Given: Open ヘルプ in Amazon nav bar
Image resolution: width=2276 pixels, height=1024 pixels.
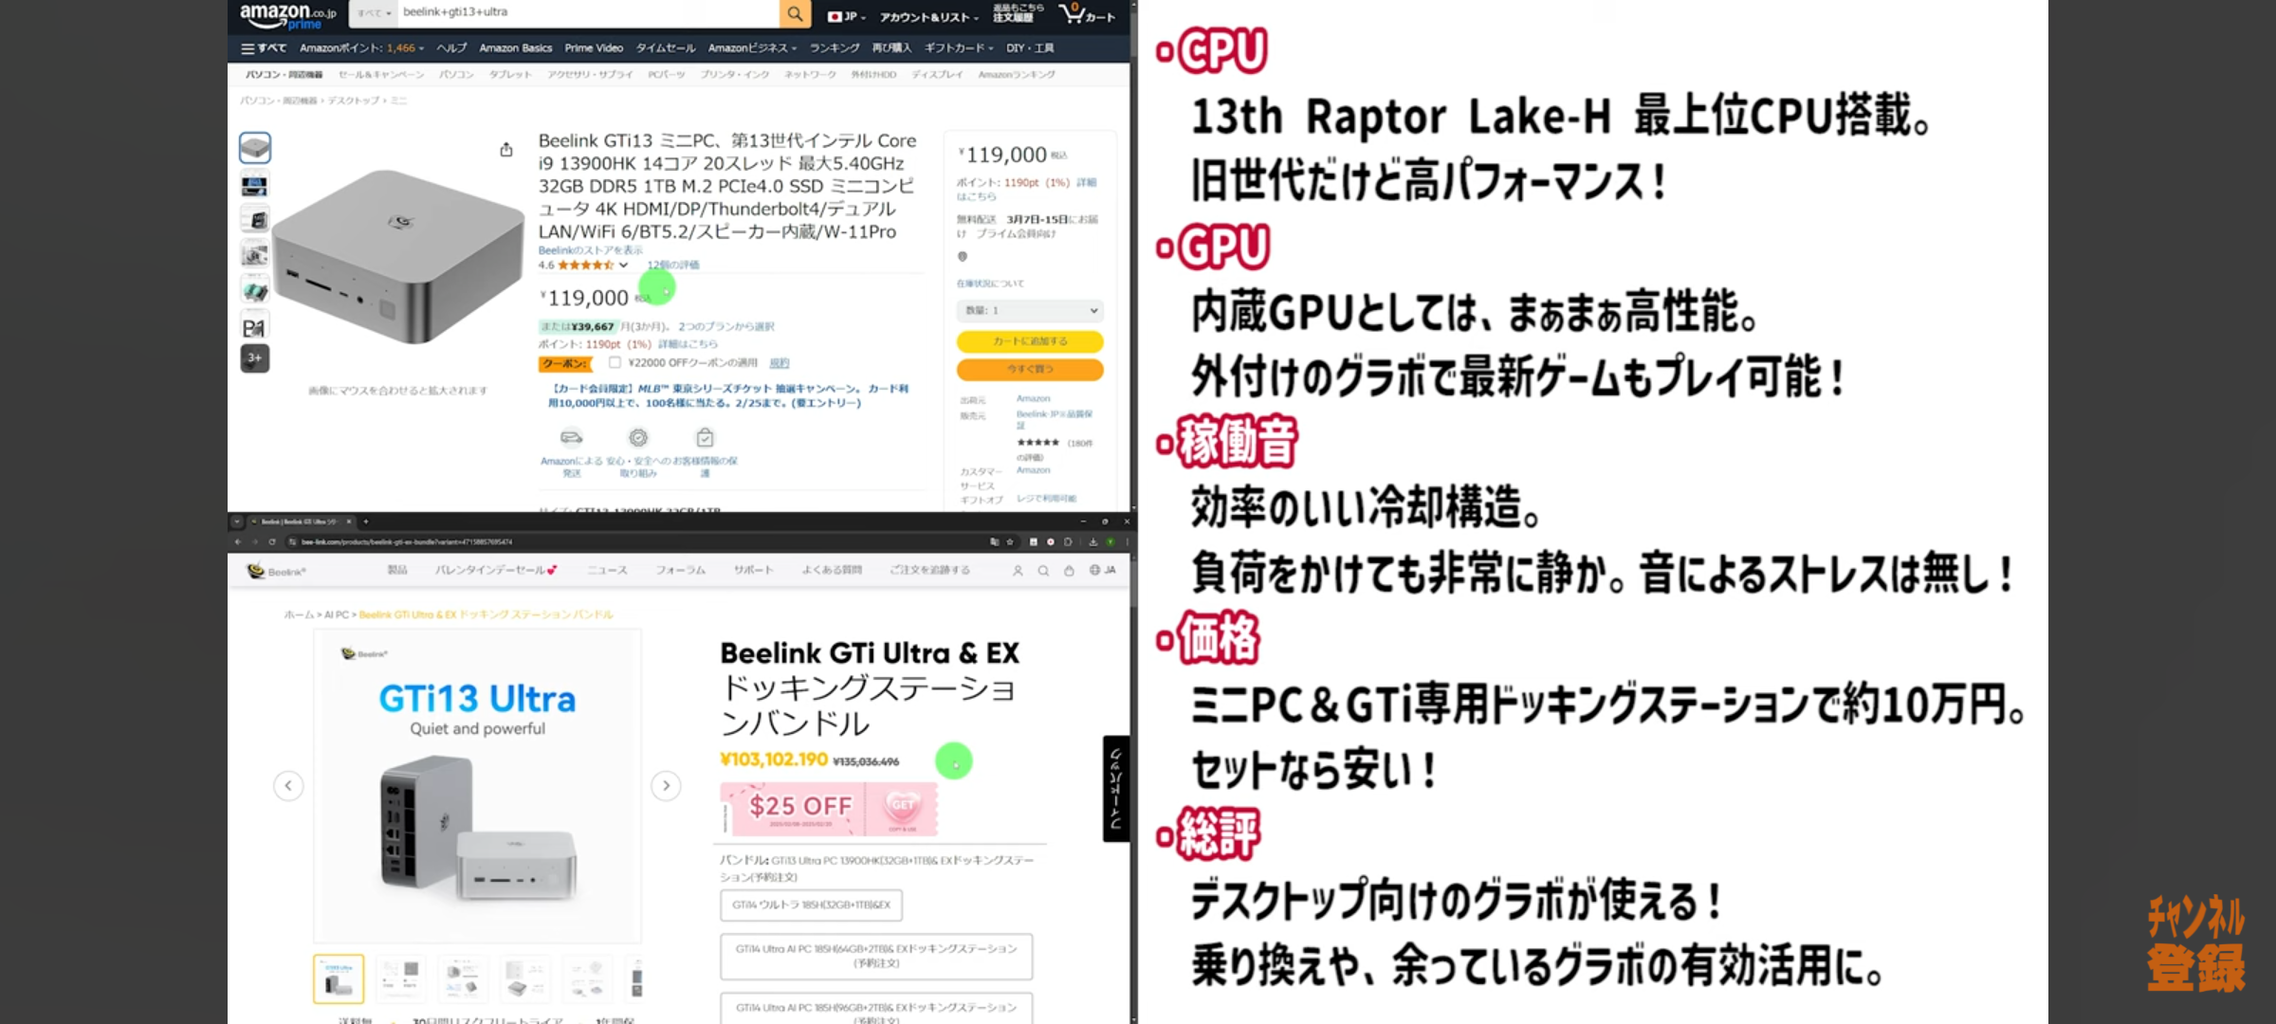Looking at the screenshot, I should 451,48.
